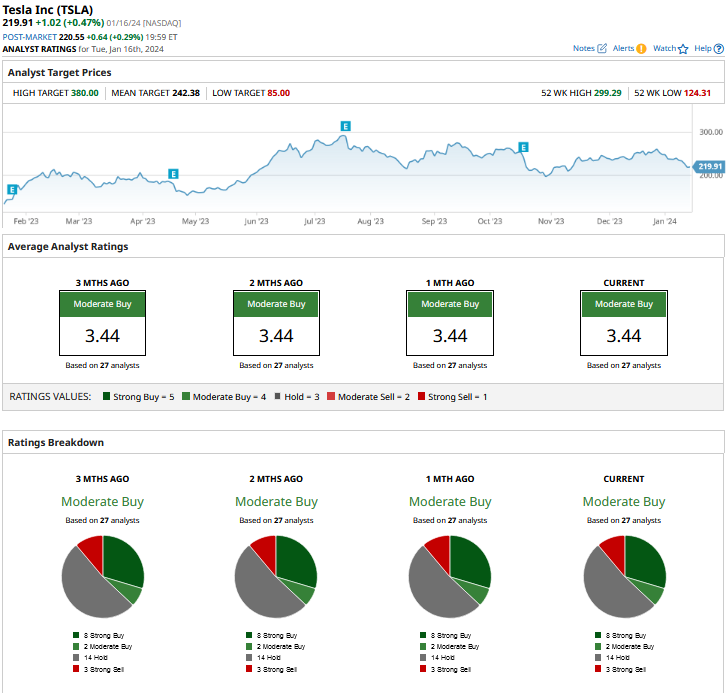This screenshot has width=727, height=693.
Task: Click the earnings E marker above the July peak
Action: click(x=345, y=126)
